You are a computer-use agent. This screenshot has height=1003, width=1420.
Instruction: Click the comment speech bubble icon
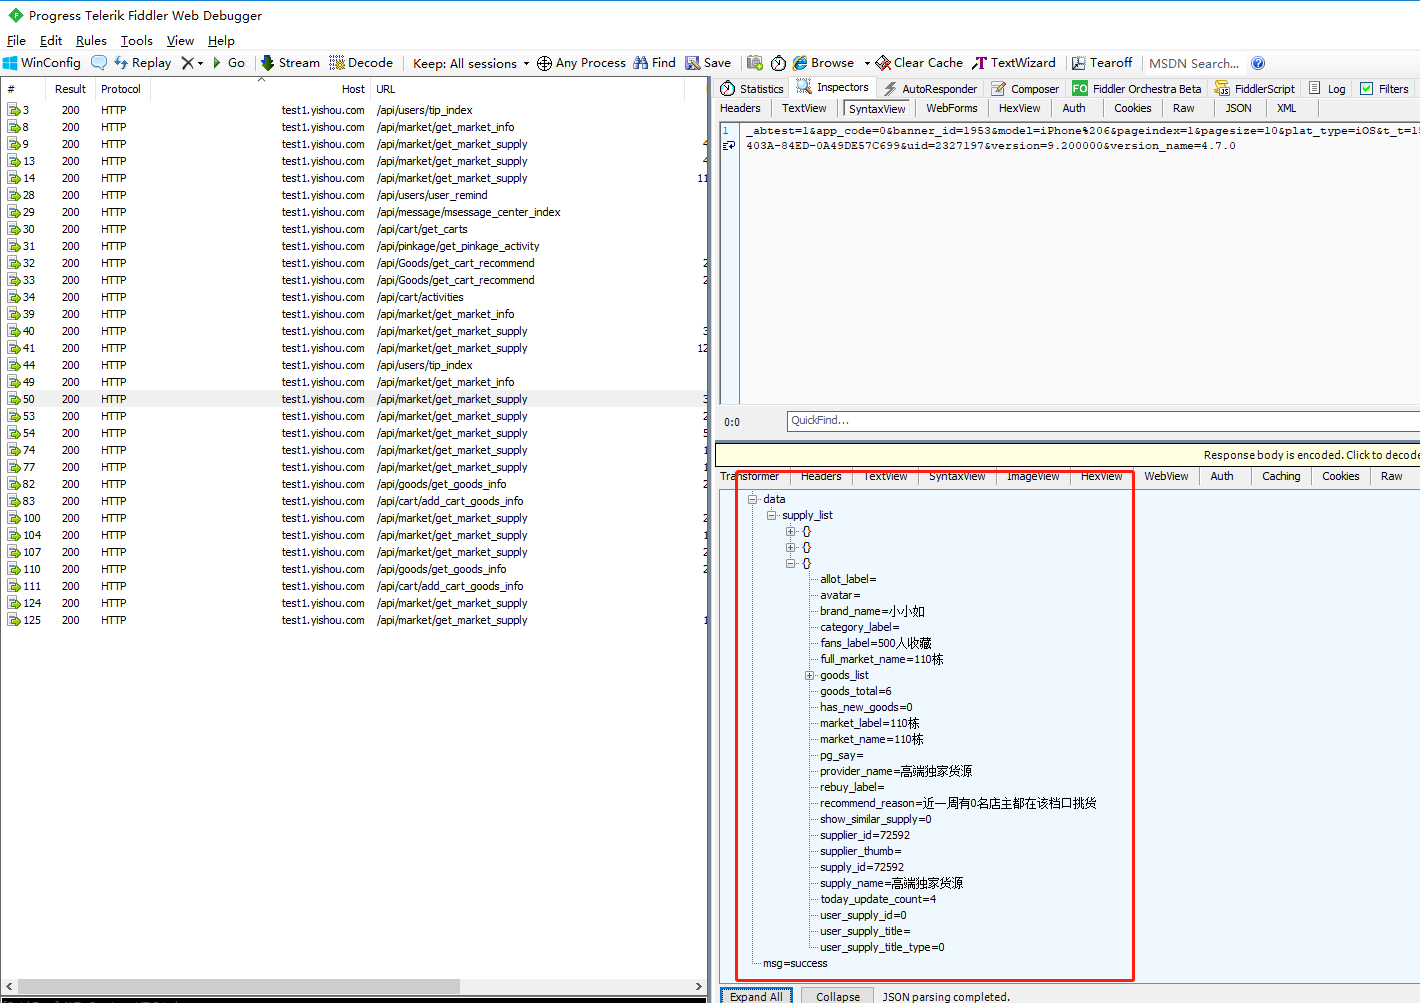[99, 63]
